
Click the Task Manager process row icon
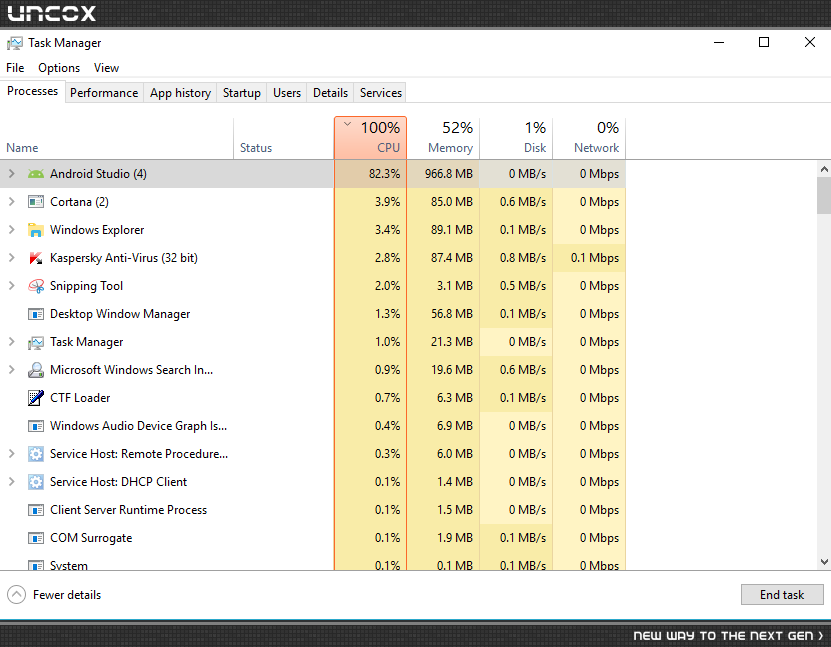pyautogui.click(x=36, y=342)
